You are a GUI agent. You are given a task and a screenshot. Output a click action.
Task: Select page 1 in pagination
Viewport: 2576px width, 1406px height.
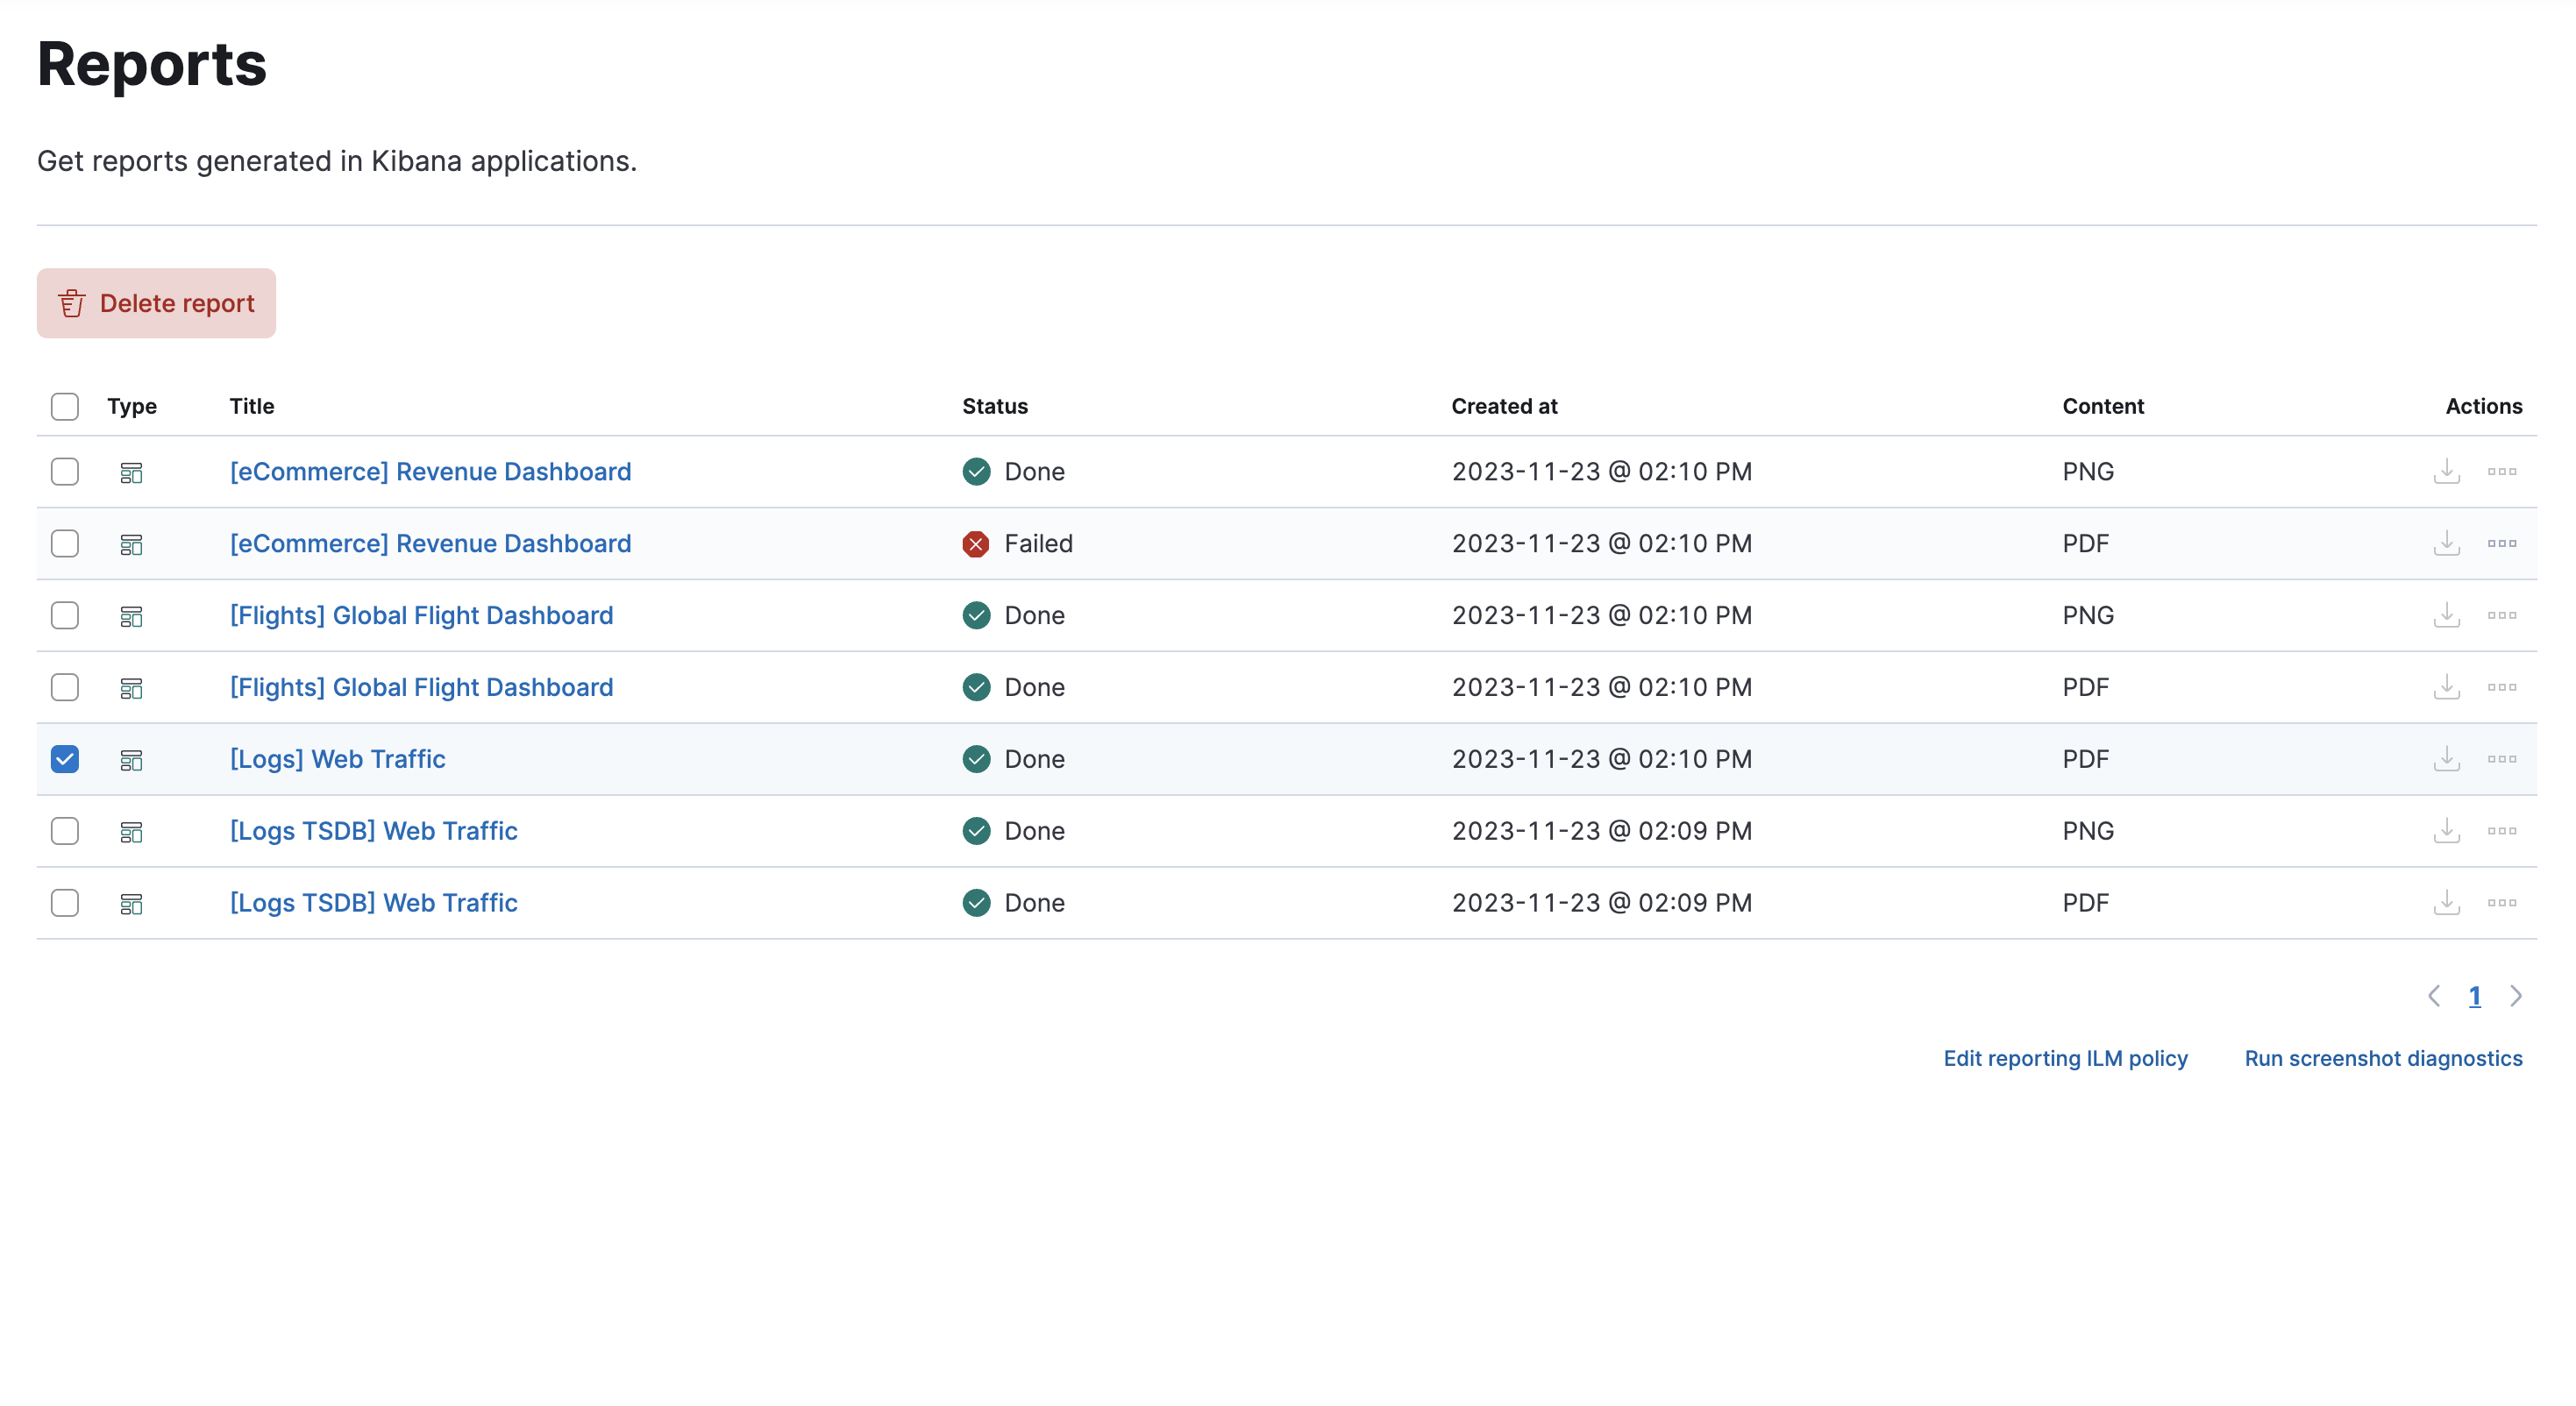click(2475, 996)
